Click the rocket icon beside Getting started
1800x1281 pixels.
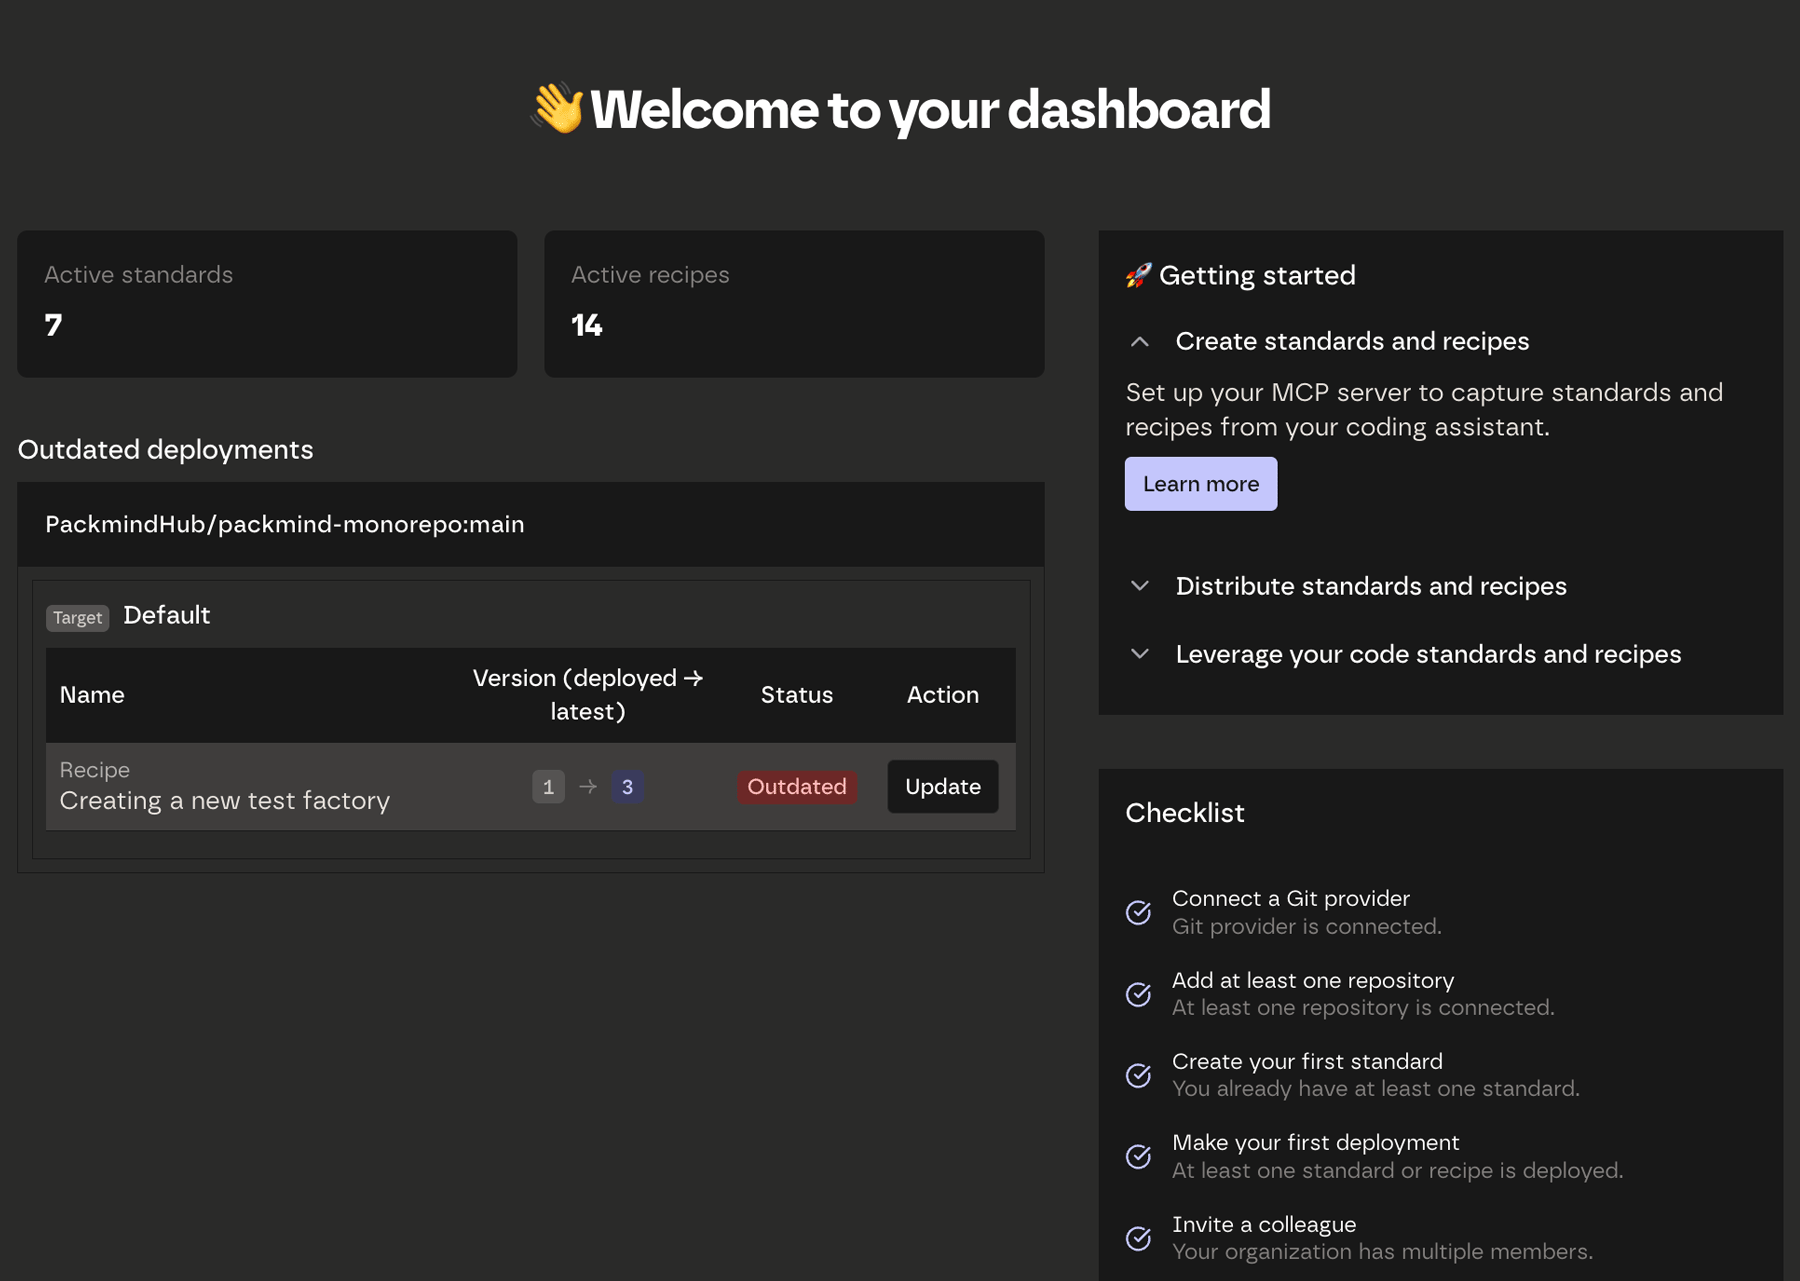1138,275
